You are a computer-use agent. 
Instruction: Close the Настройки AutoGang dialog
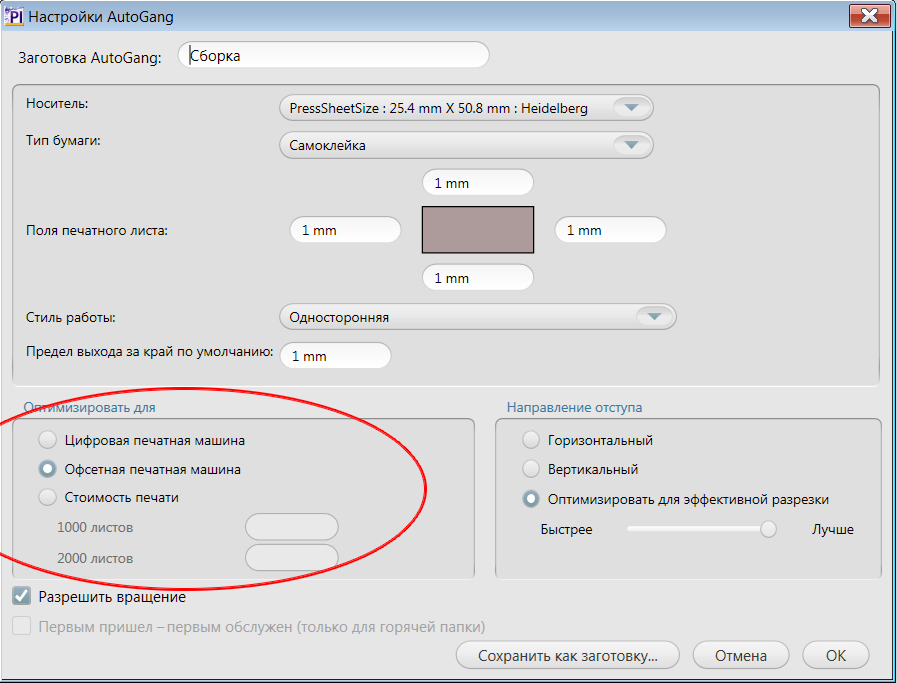pos(869,15)
